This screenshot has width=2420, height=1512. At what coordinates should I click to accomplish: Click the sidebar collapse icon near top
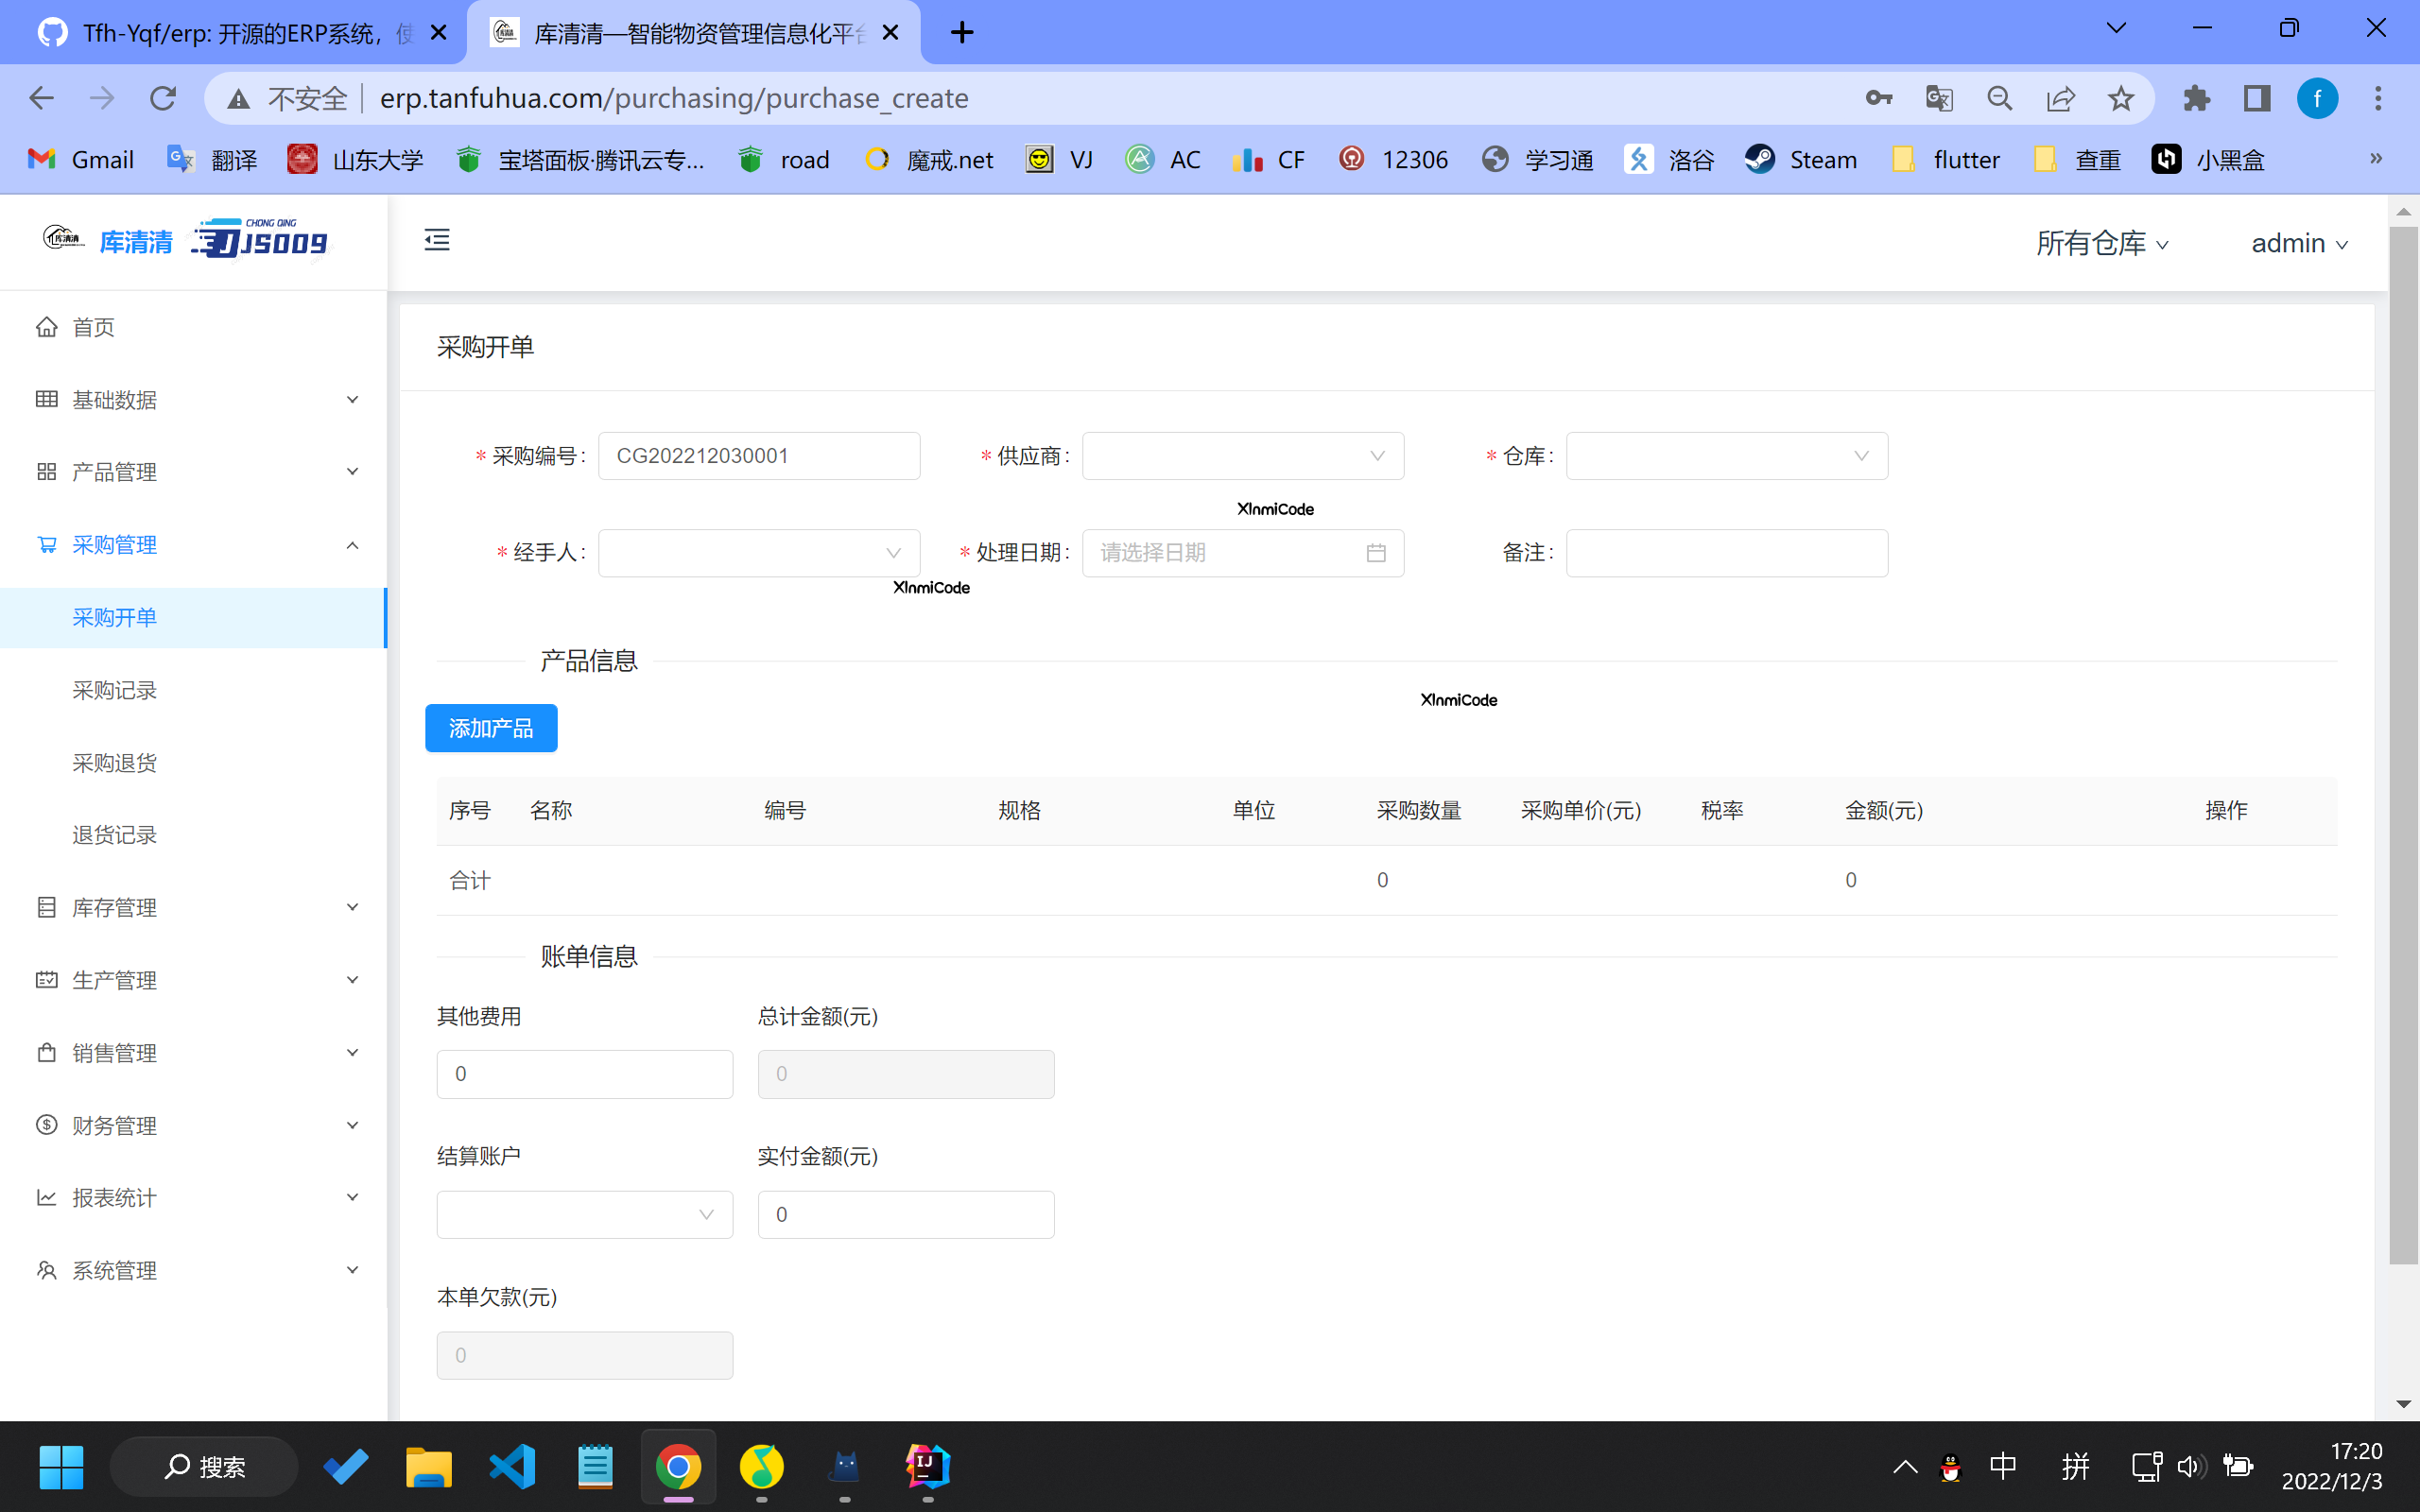(436, 240)
